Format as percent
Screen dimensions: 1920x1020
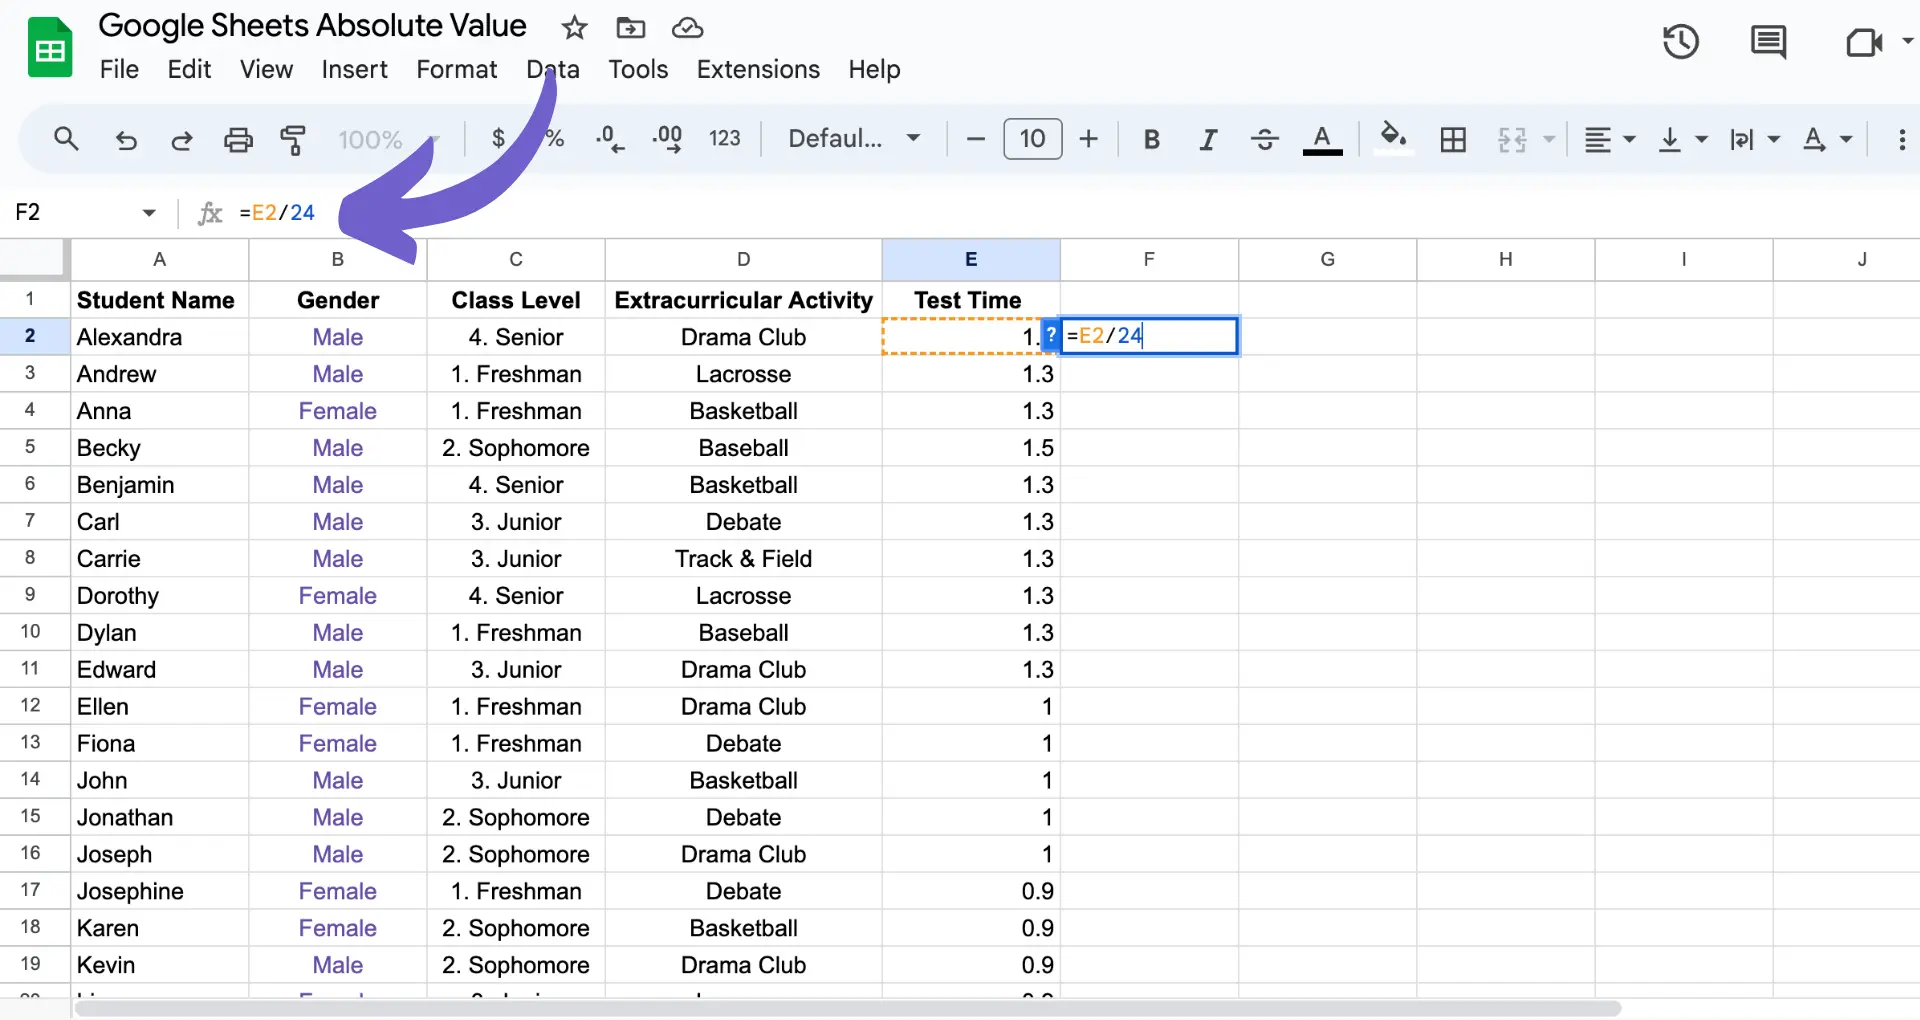click(x=555, y=138)
